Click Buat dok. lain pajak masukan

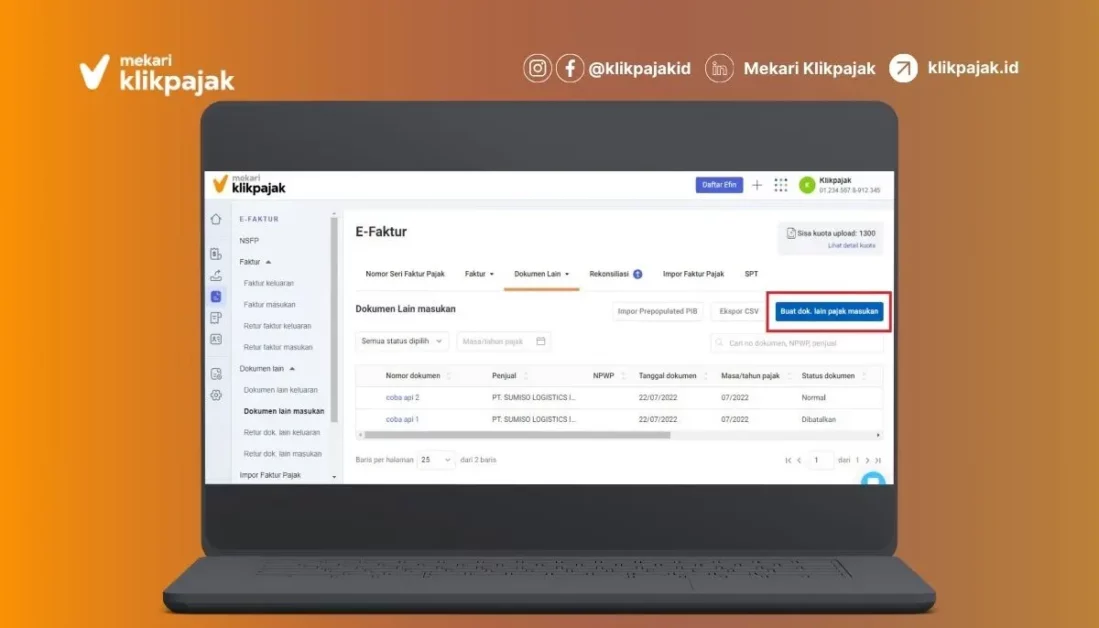point(829,311)
